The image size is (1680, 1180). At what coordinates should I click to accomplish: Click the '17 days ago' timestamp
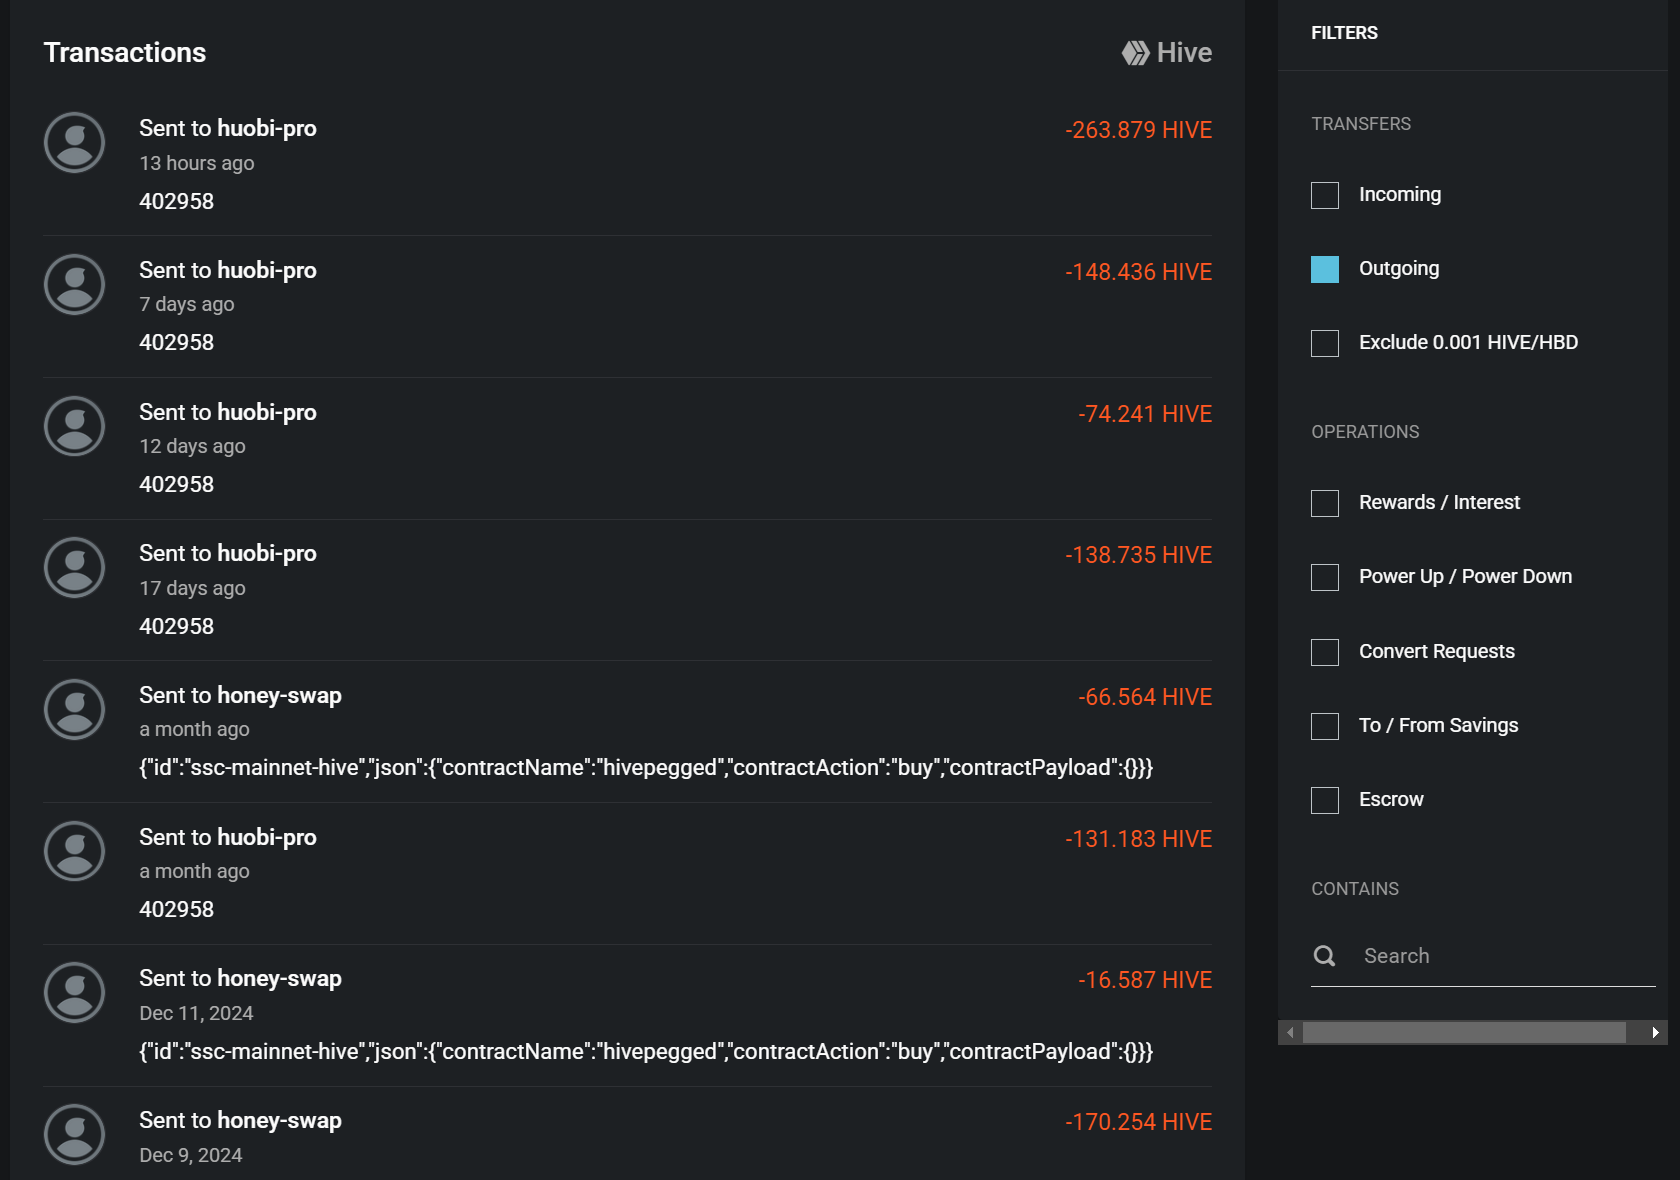[192, 588]
